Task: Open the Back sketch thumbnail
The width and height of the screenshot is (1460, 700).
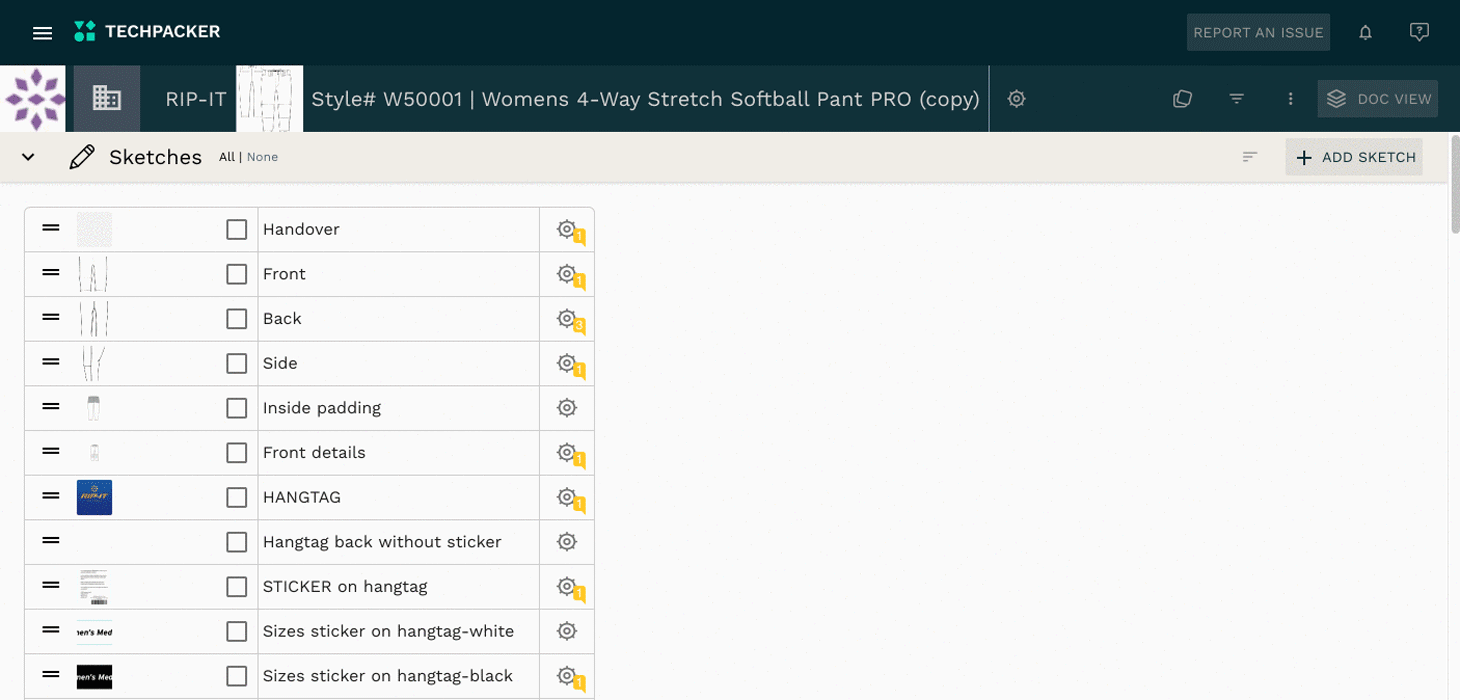Action: click(93, 319)
